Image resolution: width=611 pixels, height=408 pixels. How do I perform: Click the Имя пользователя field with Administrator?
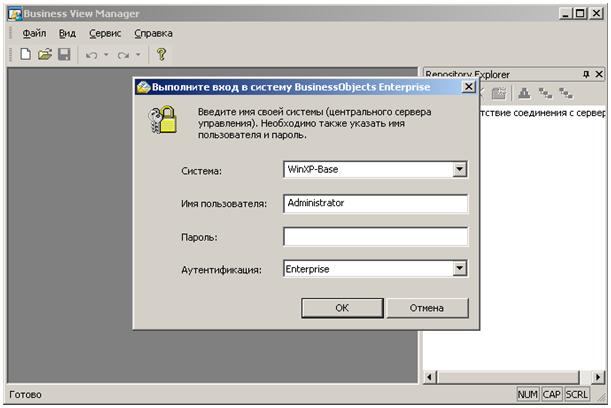pos(375,203)
